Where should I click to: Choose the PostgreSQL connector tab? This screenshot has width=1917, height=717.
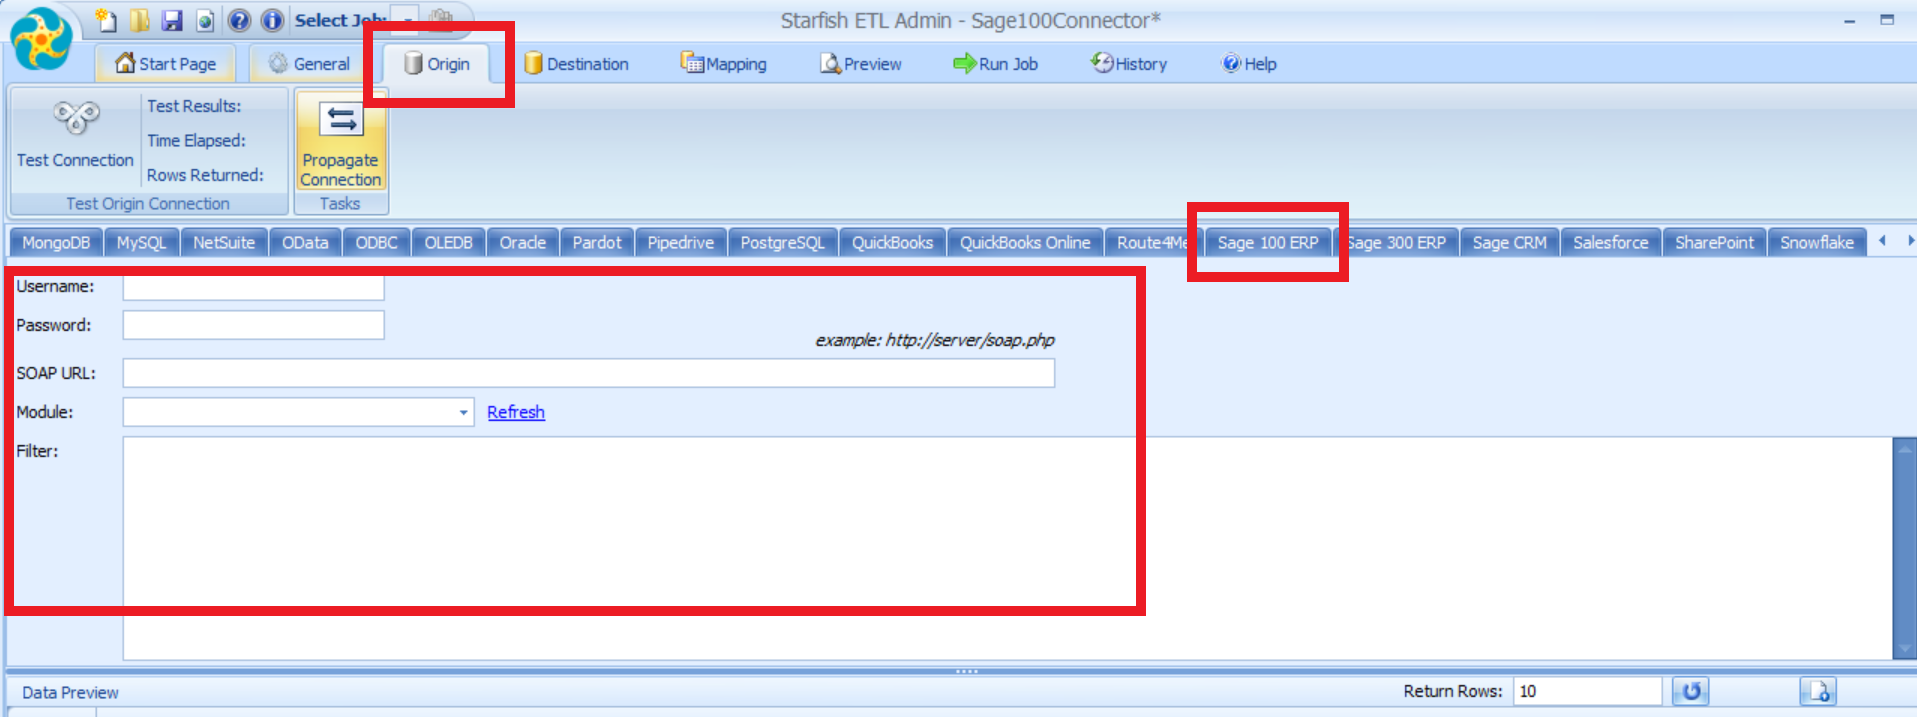783,243
